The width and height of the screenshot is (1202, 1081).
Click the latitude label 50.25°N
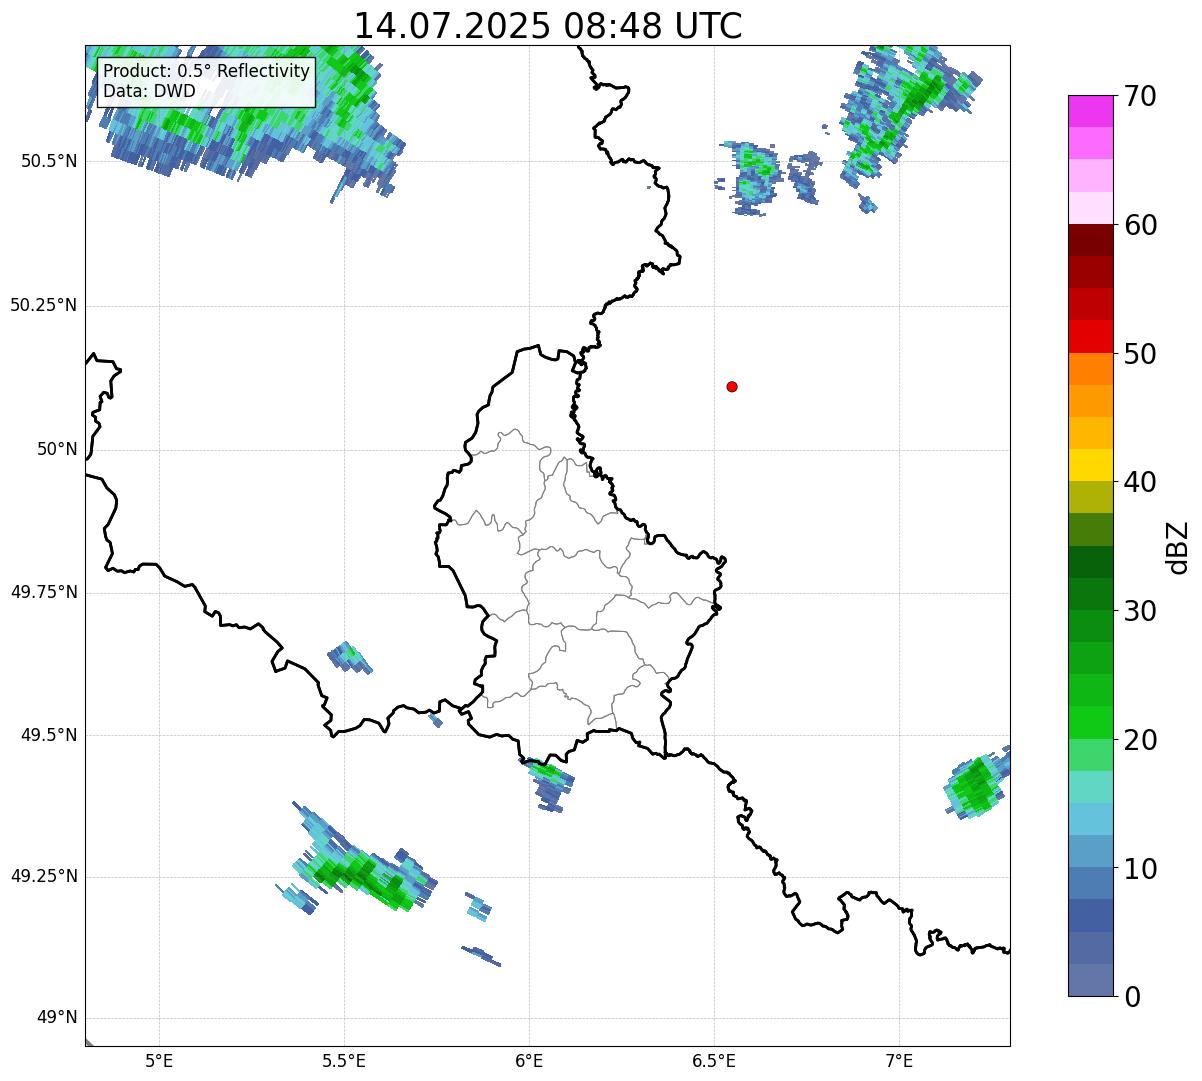(43, 305)
